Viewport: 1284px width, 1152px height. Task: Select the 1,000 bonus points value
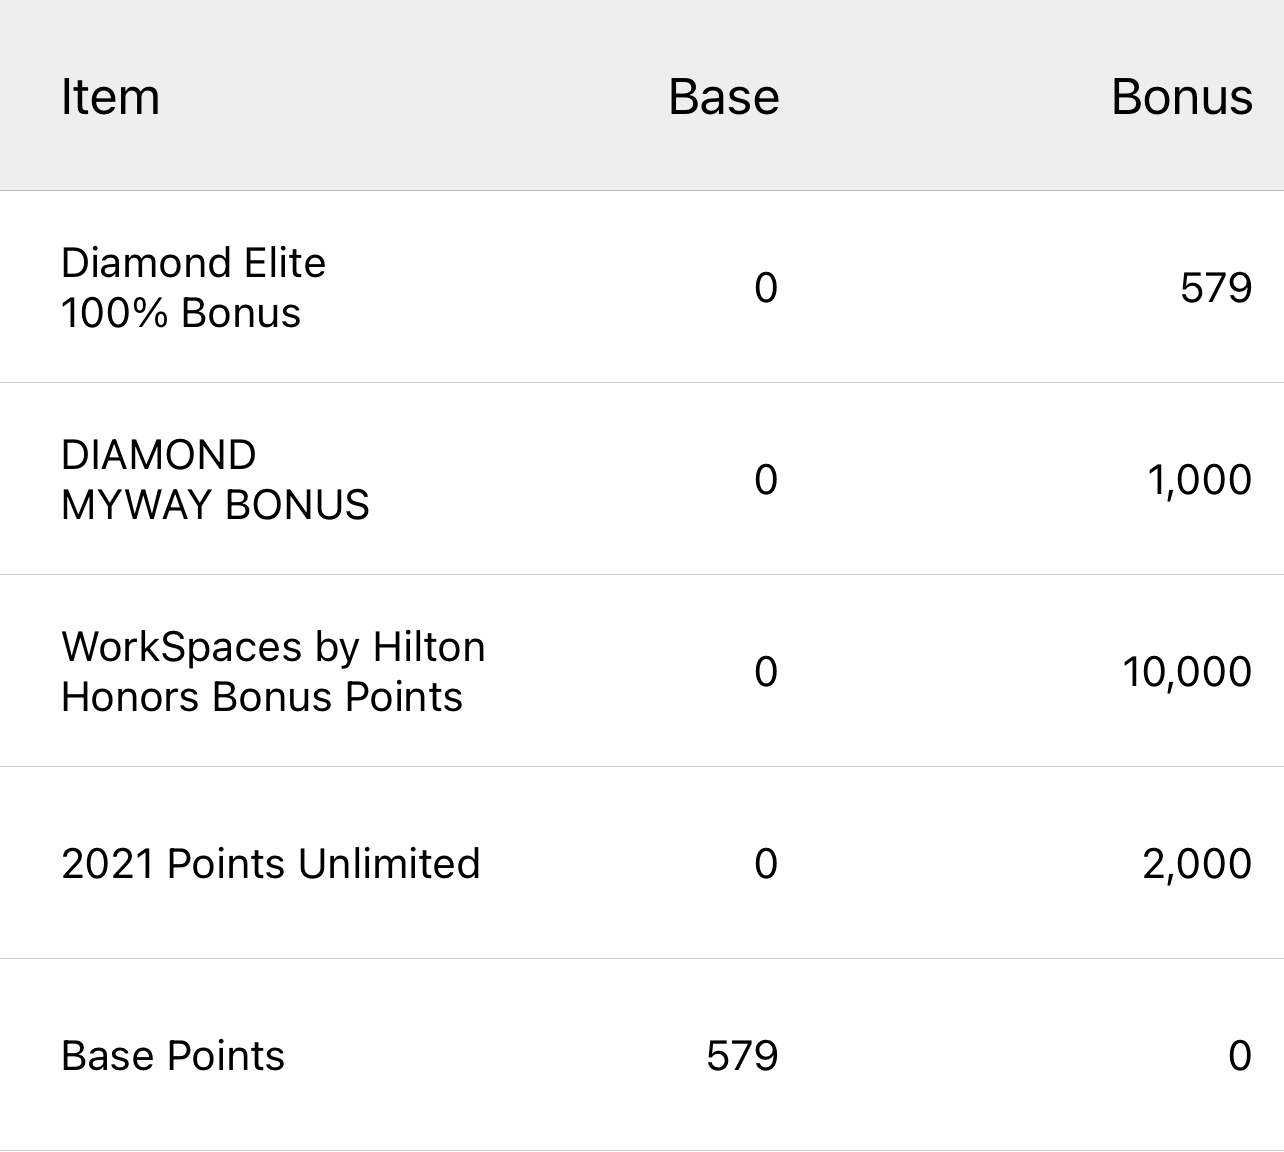(1199, 480)
